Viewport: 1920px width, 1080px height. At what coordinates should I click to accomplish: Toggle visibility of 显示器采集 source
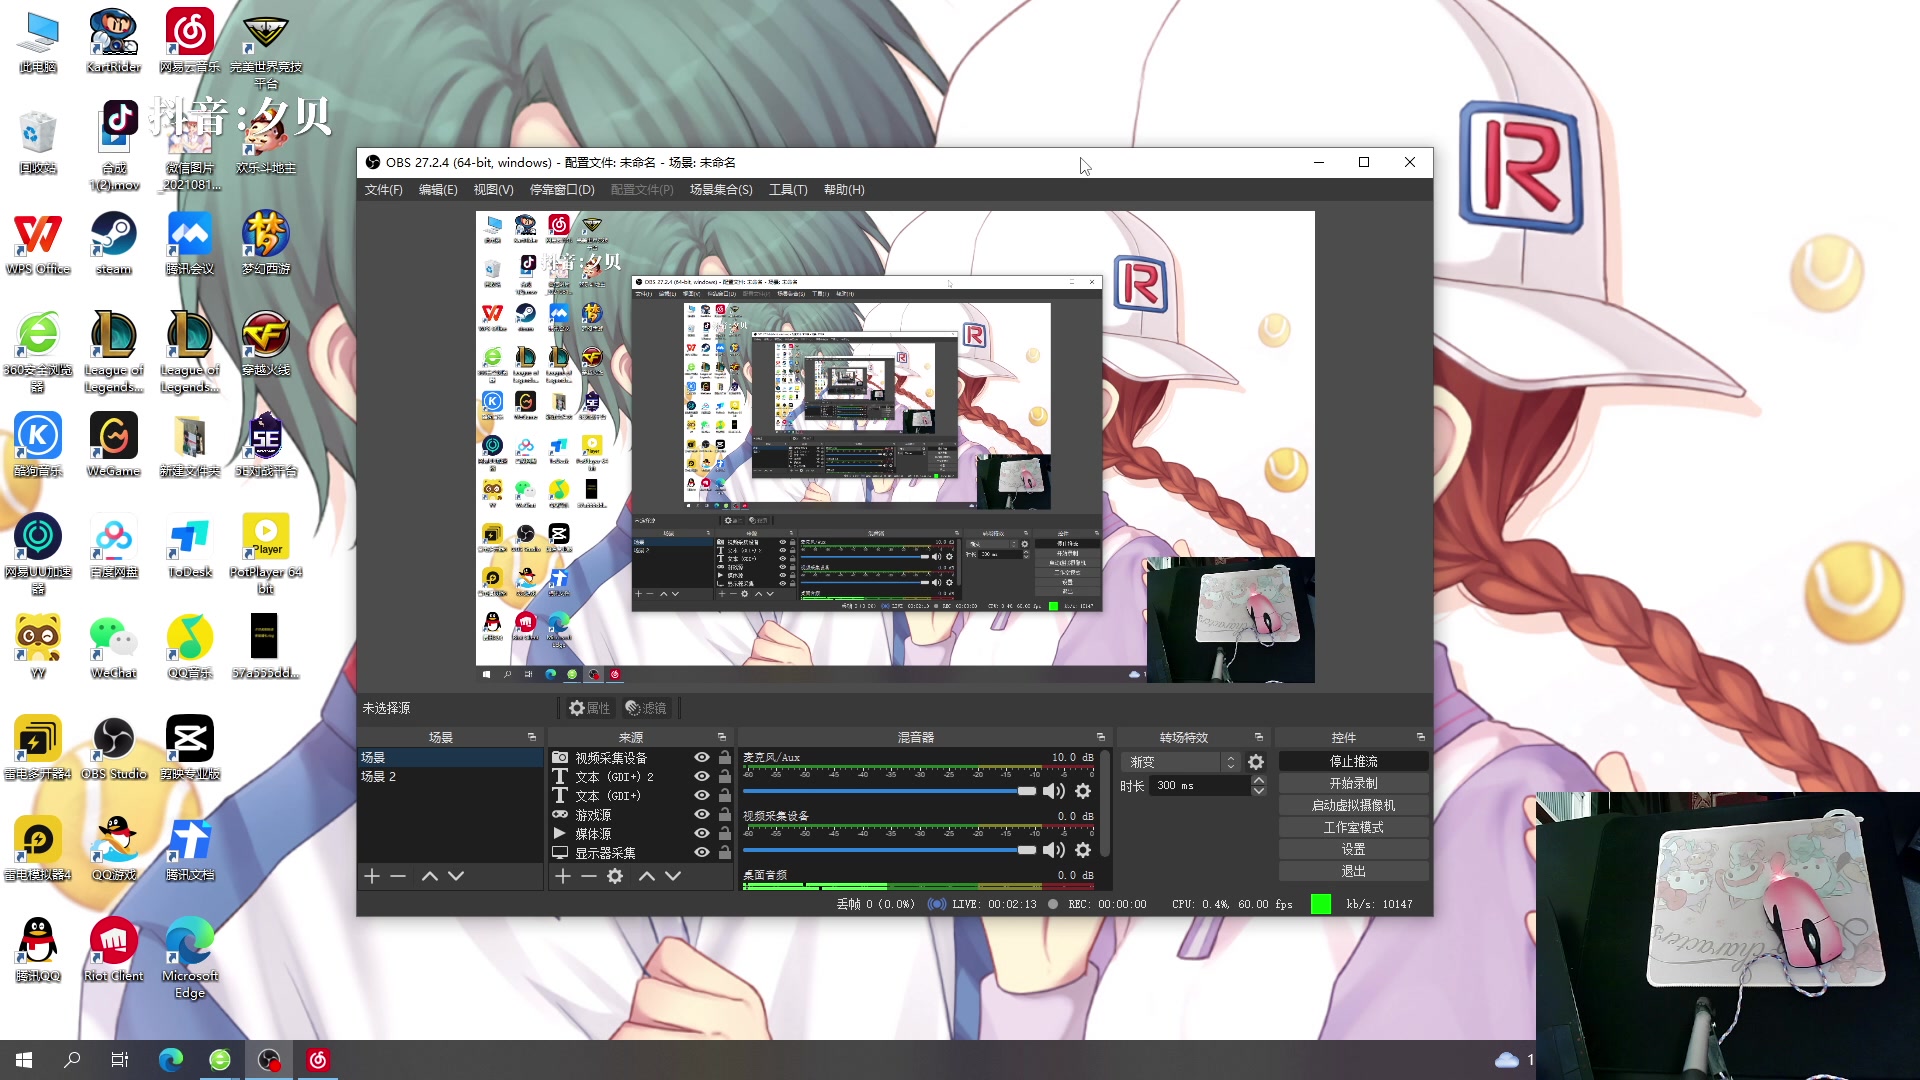[702, 853]
